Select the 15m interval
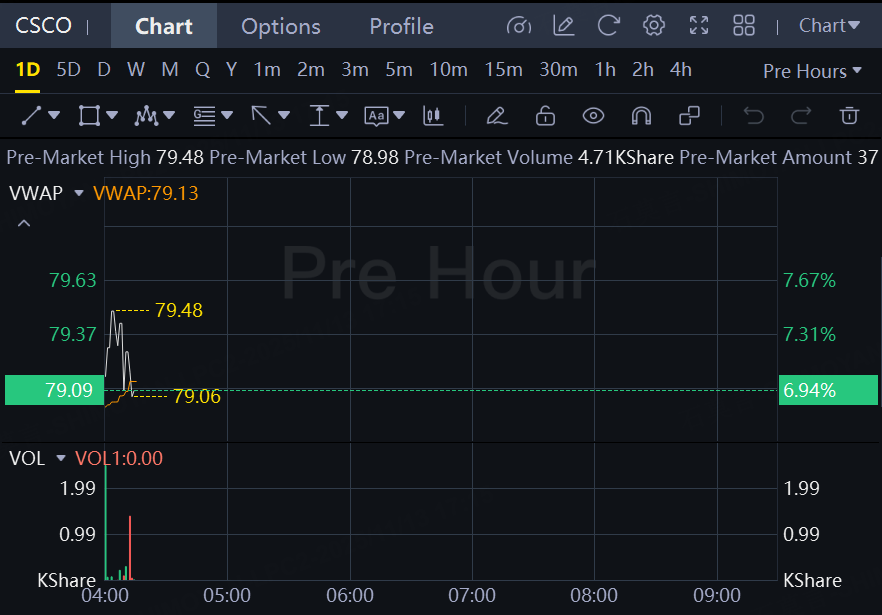Viewport: 882px width, 615px height. coord(503,70)
